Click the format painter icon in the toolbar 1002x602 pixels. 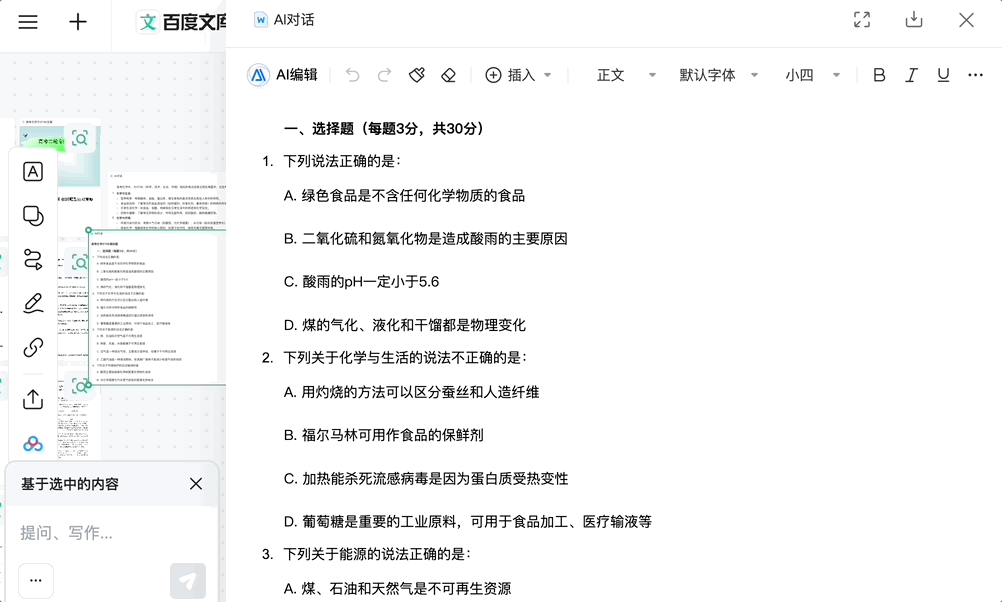coord(416,73)
